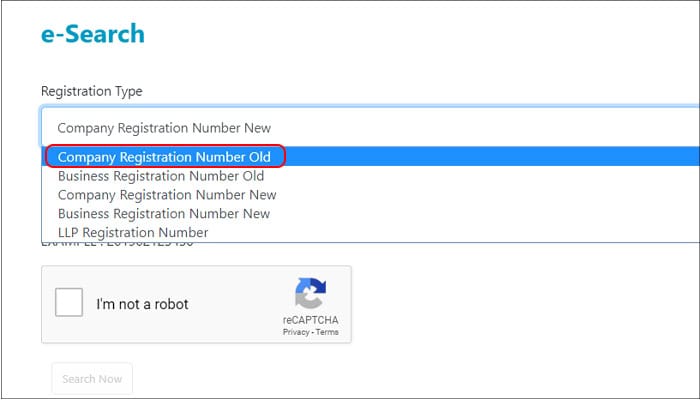Open the reCAPTCHA Terms link
Screen dimensions: 700x400
[x=327, y=332]
